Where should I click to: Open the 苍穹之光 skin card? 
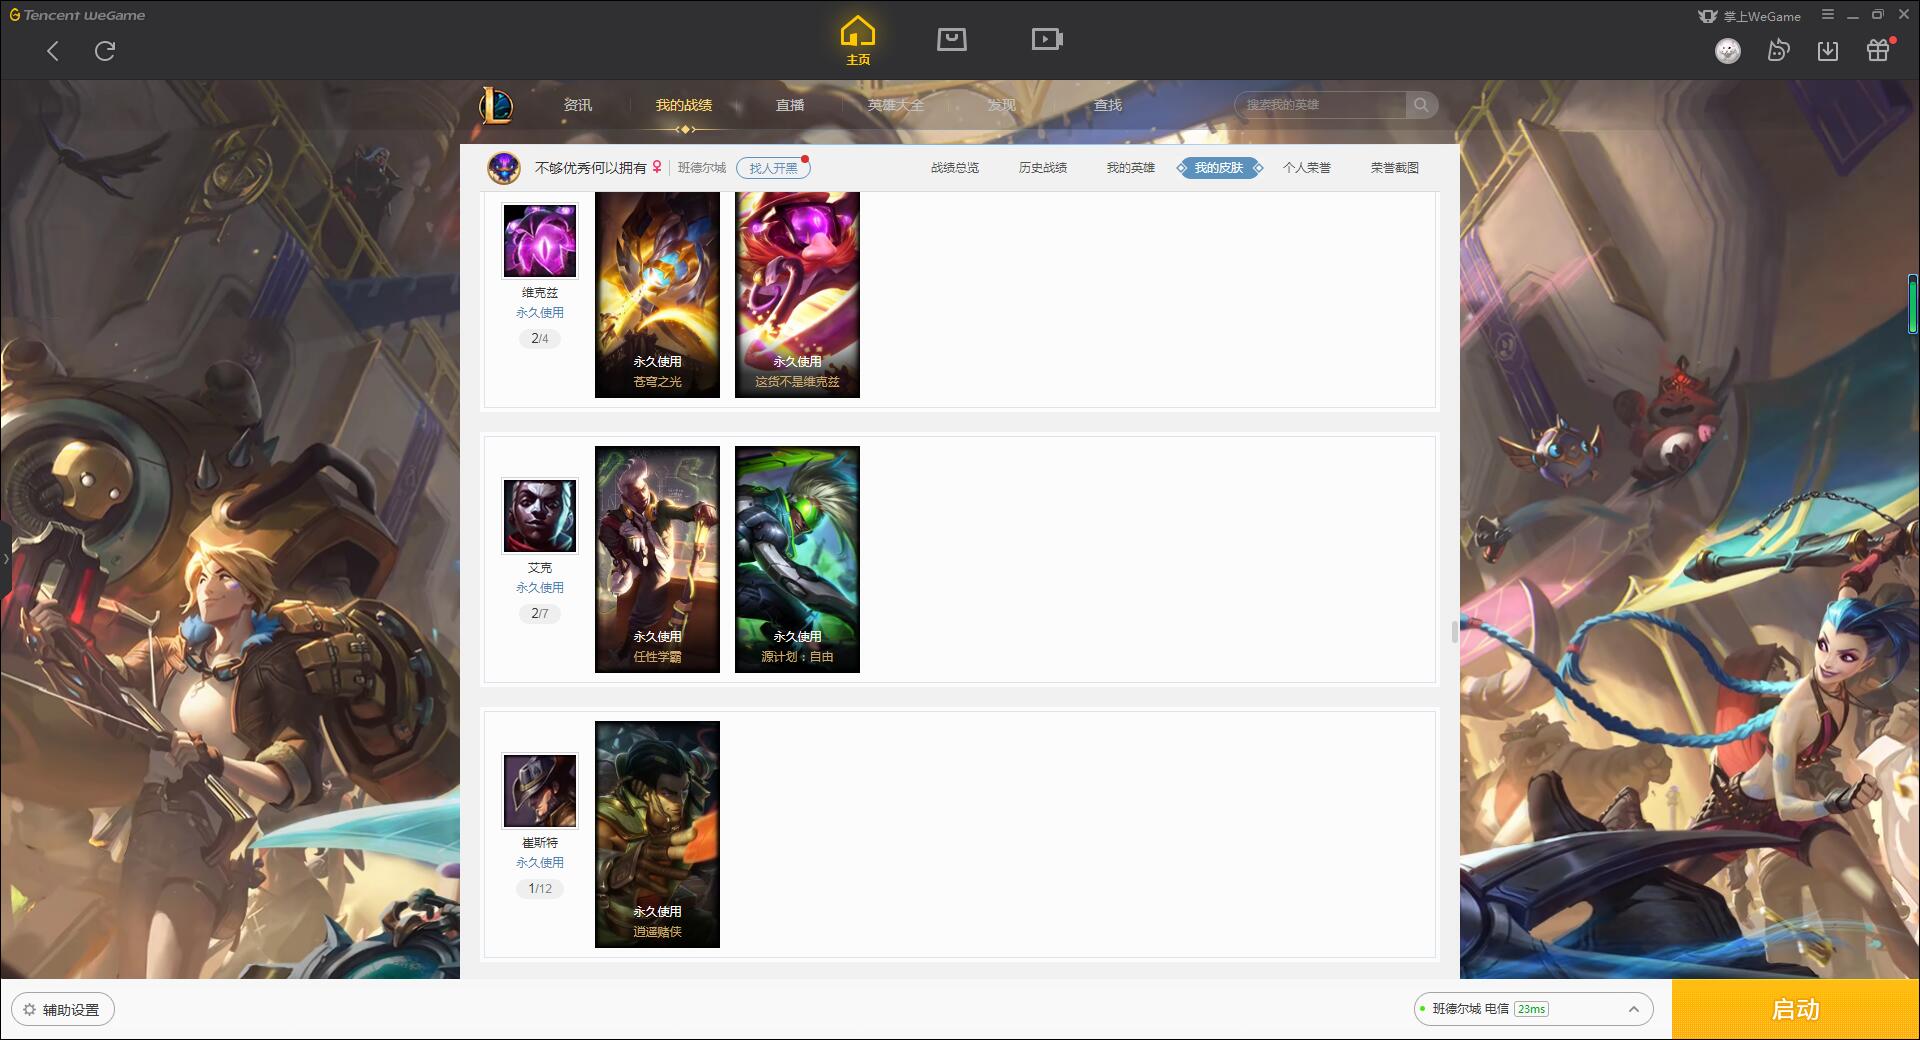click(x=657, y=295)
